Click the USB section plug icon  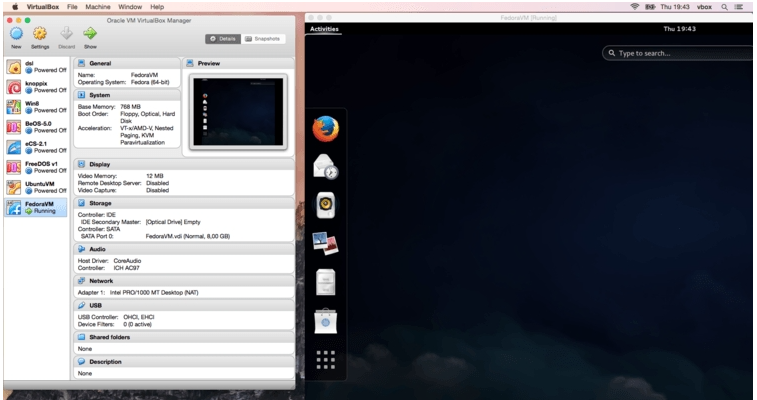tap(82, 305)
